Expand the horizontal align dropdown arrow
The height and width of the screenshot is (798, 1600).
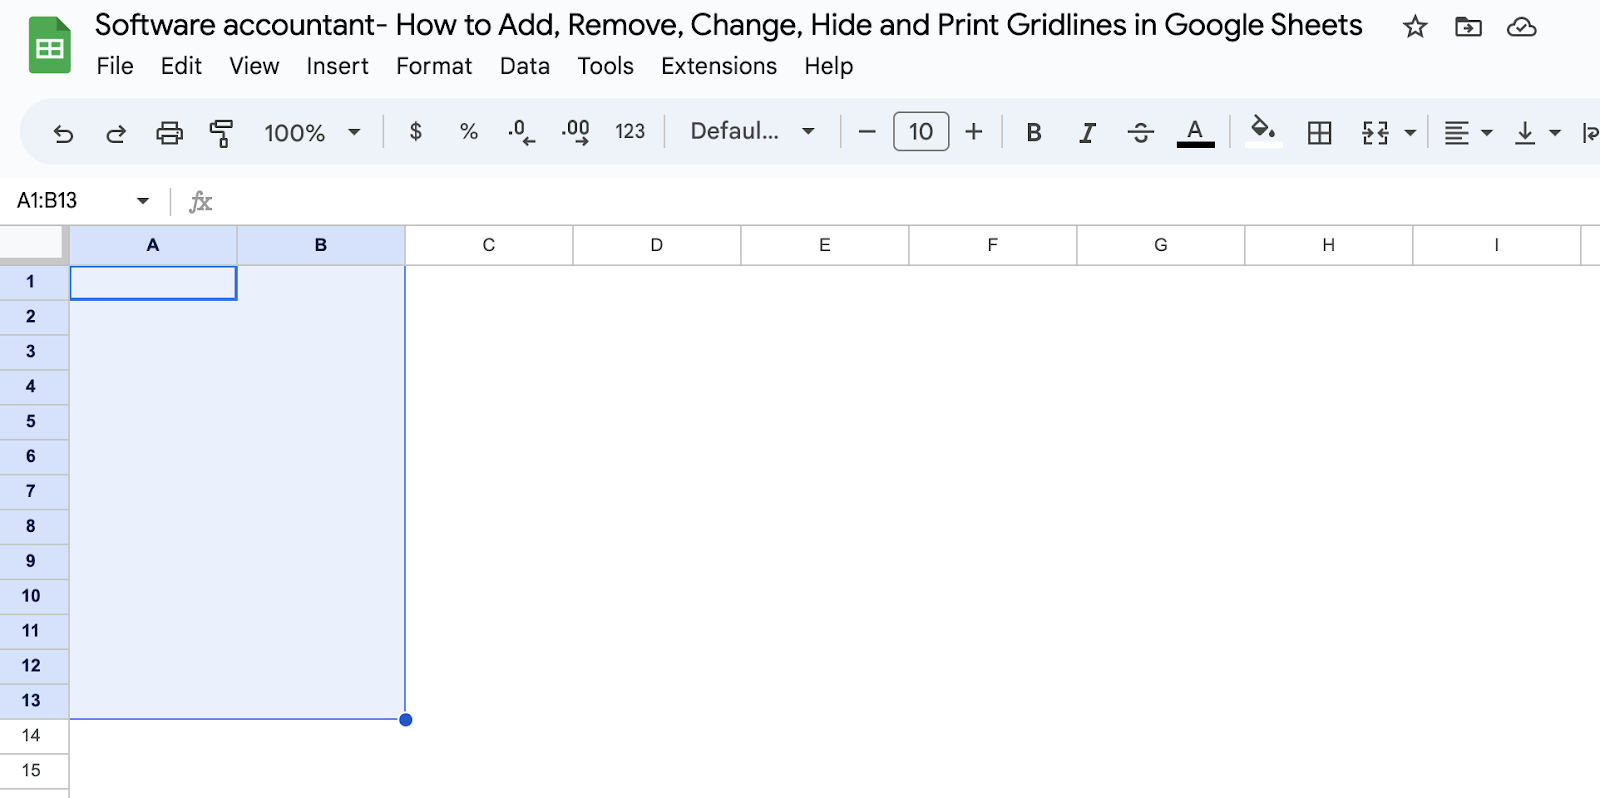[x=1487, y=132]
